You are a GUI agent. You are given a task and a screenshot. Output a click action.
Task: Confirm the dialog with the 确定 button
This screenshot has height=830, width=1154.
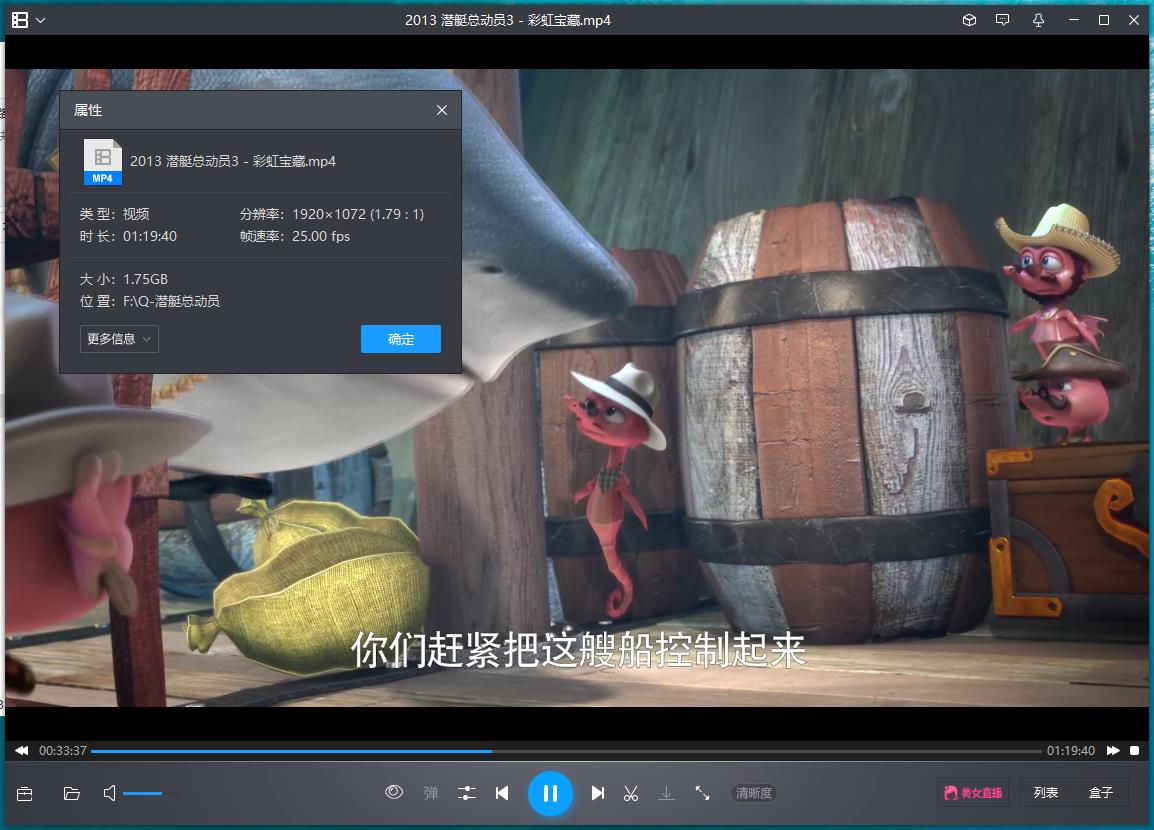click(400, 338)
